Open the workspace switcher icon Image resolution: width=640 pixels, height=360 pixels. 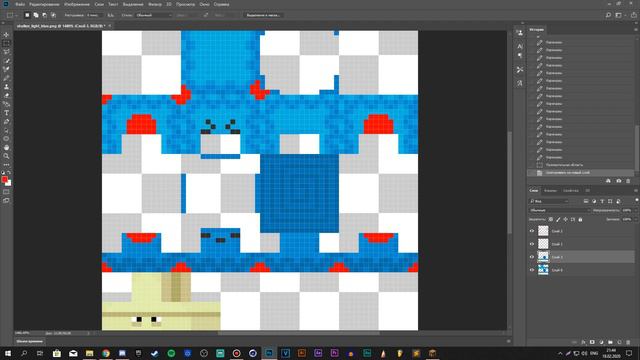click(619, 15)
